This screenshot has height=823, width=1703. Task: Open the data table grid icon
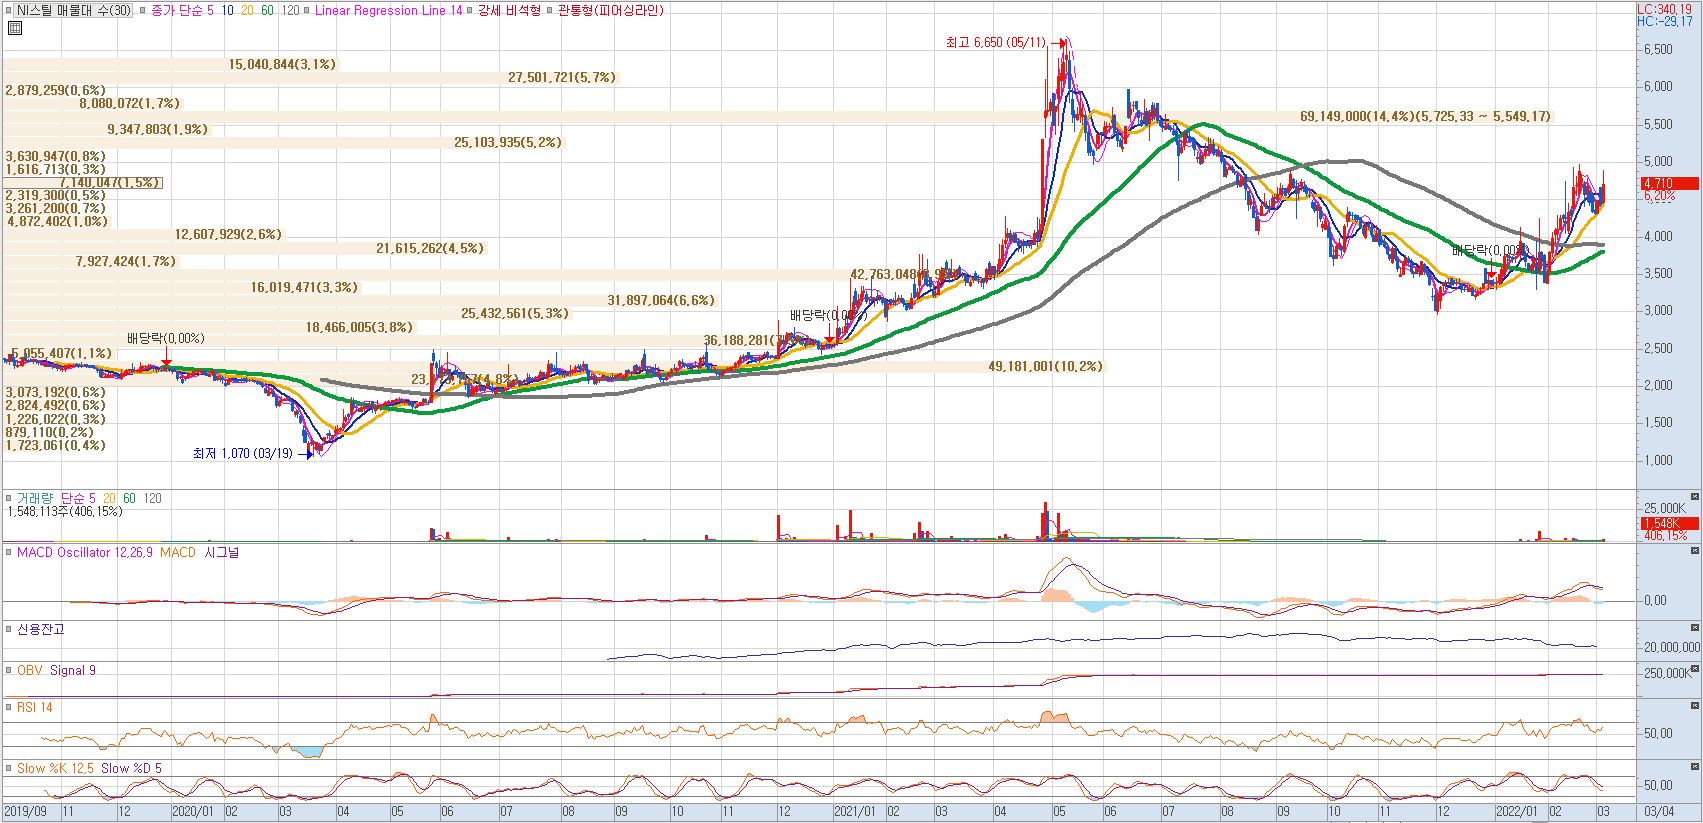point(15,28)
